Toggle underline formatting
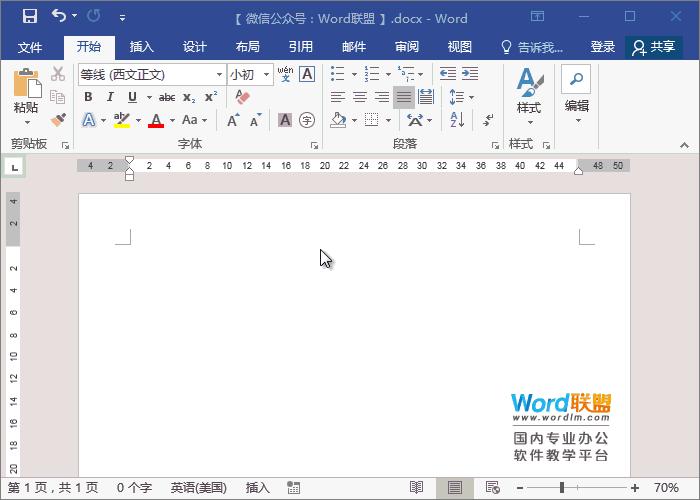This screenshot has height=500, width=700. coord(132,97)
